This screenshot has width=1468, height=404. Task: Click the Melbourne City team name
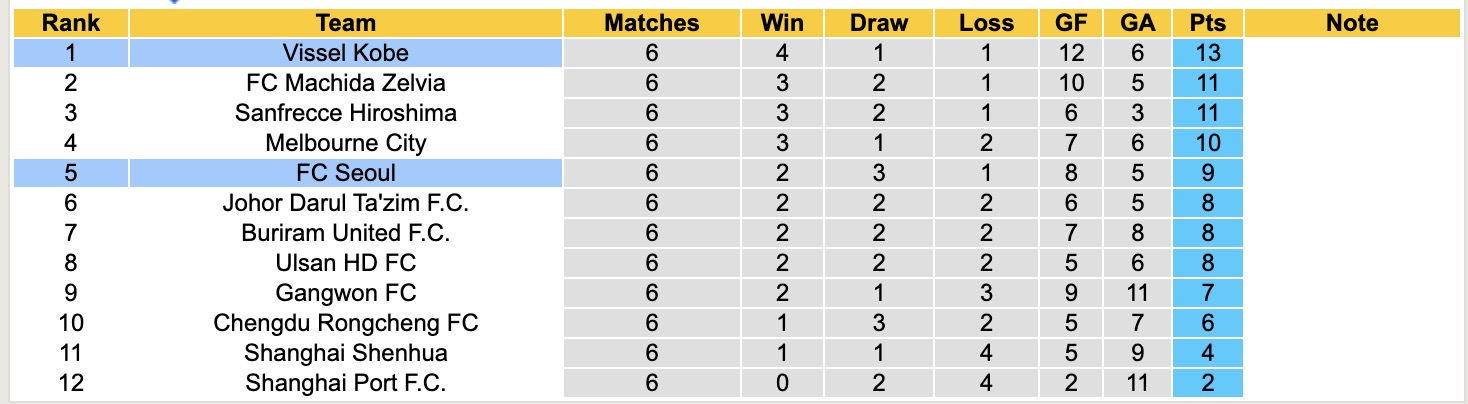click(345, 143)
